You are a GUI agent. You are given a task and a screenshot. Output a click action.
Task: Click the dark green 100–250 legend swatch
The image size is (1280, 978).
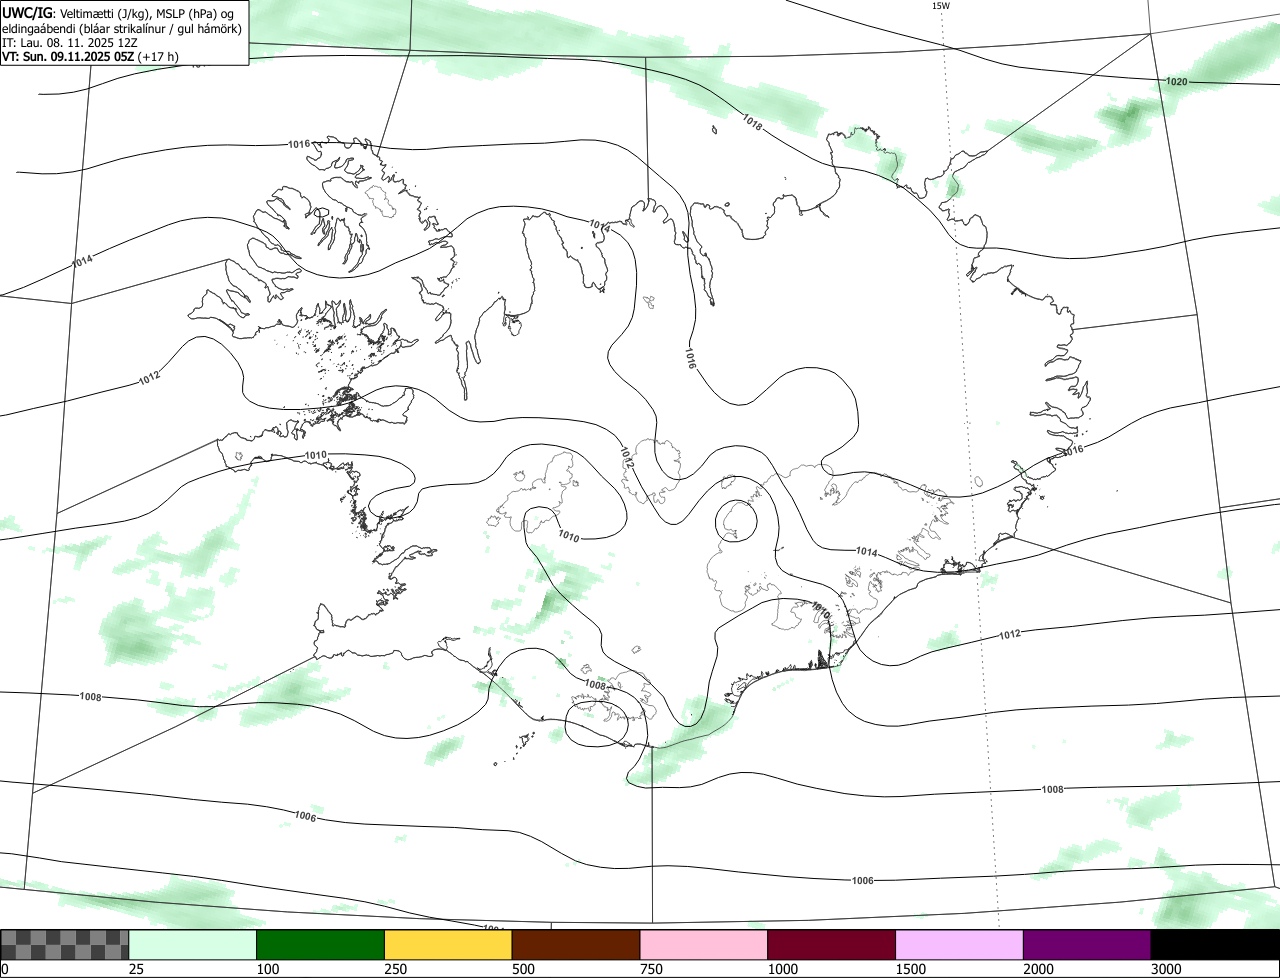point(321,944)
